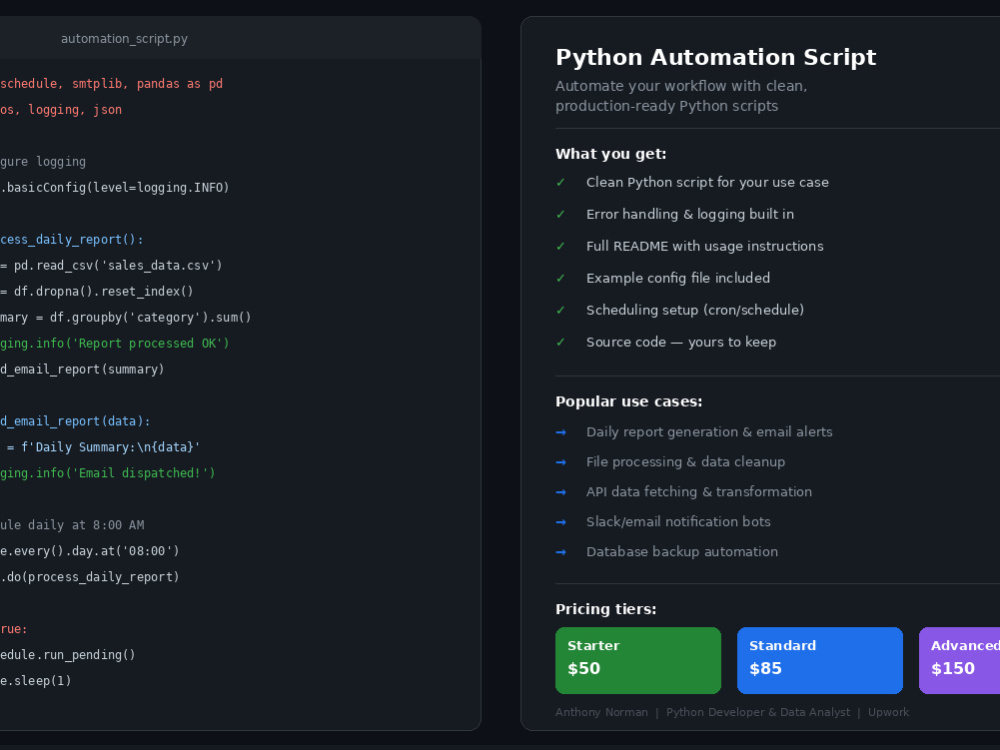
Task: Click comment 'ule daily at 8:00 AM'
Action: pyautogui.click(x=72, y=525)
